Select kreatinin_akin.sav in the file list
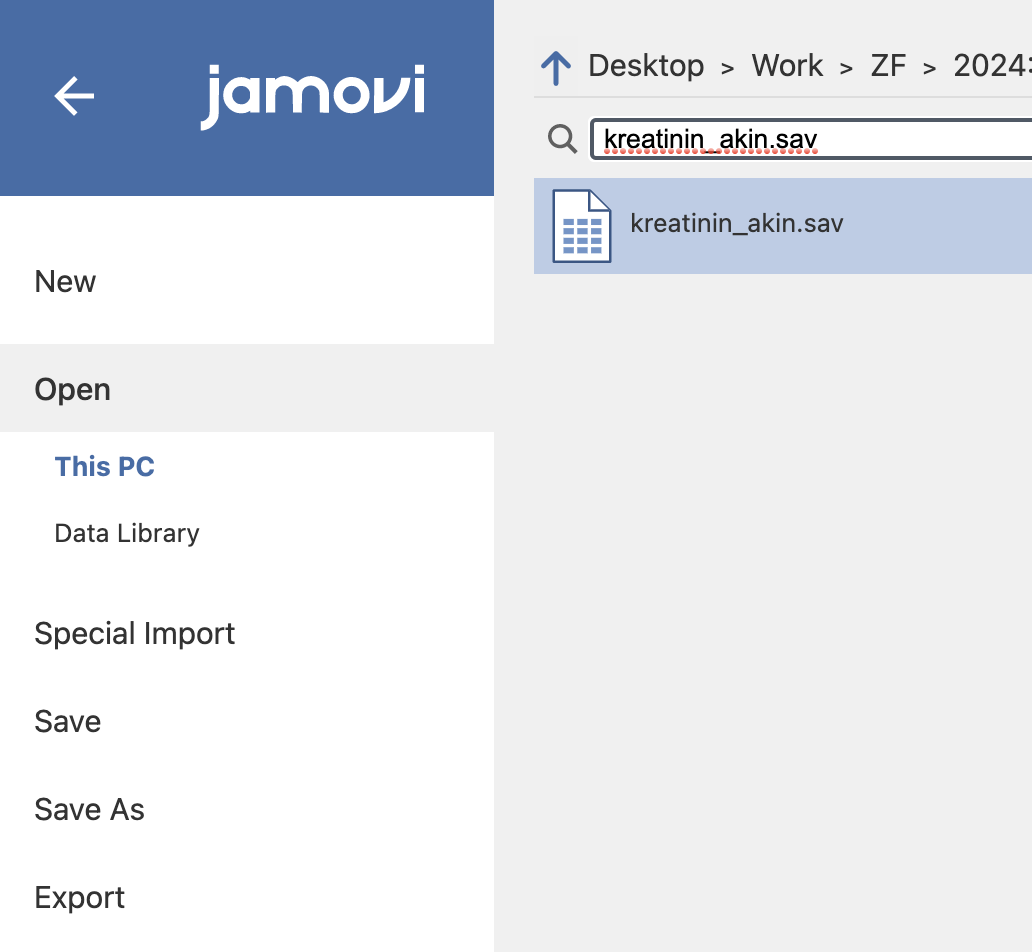 (783, 226)
